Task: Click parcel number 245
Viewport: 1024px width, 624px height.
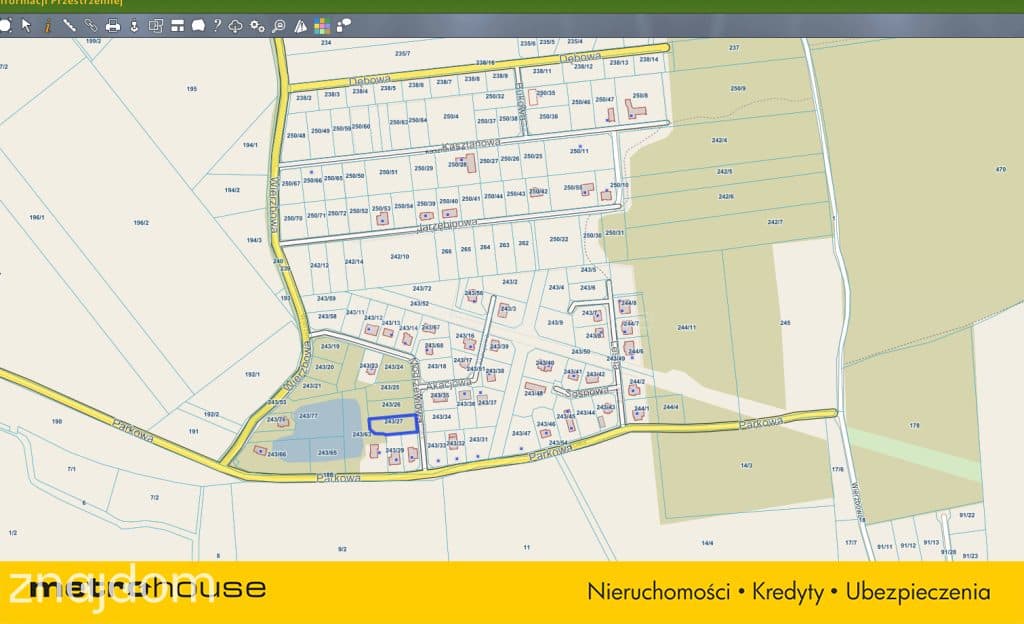Action: tap(785, 323)
